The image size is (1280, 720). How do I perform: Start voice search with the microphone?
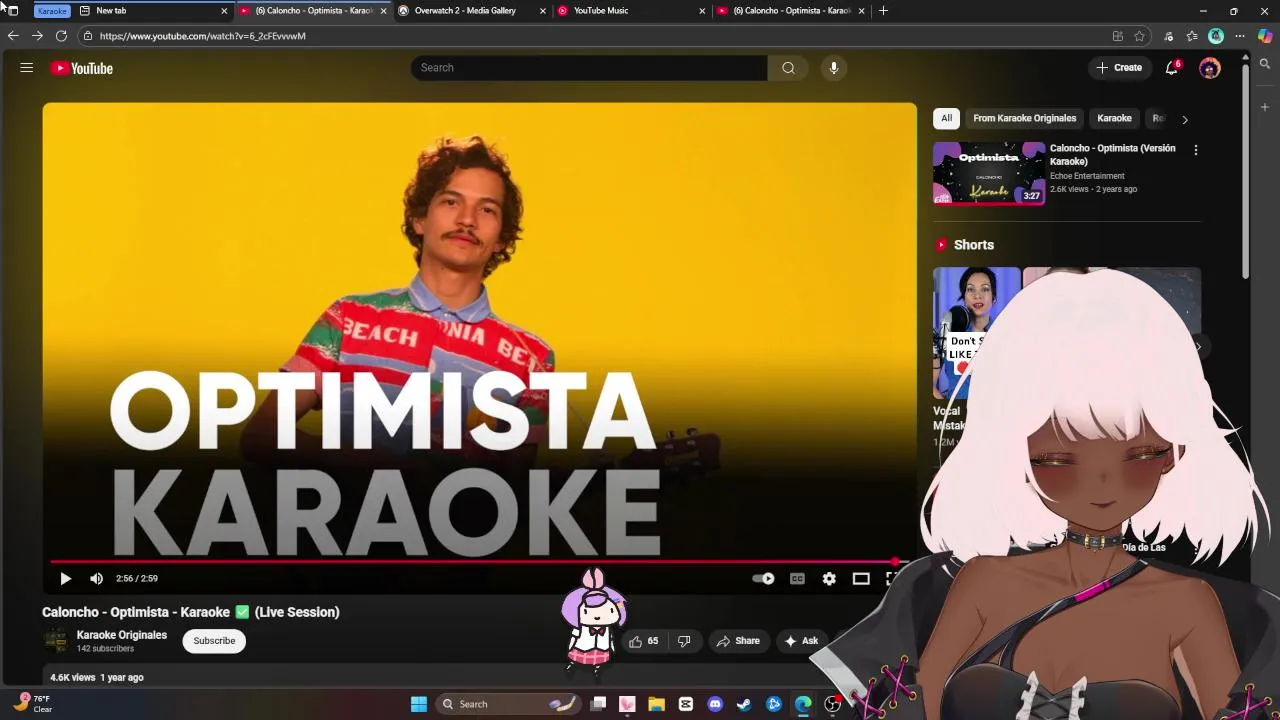(834, 68)
